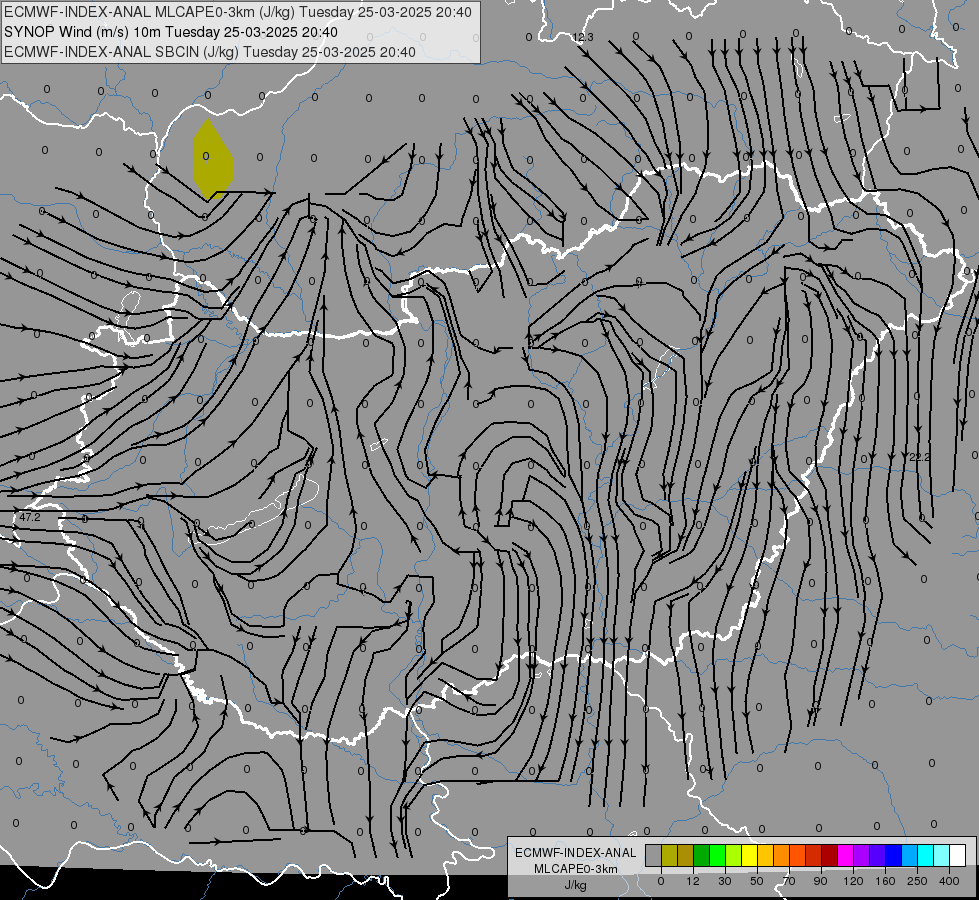This screenshot has height=900, width=979.
Task: Click the legend title ECMWF-INDEX-ANAL
Action: pyautogui.click(x=576, y=853)
